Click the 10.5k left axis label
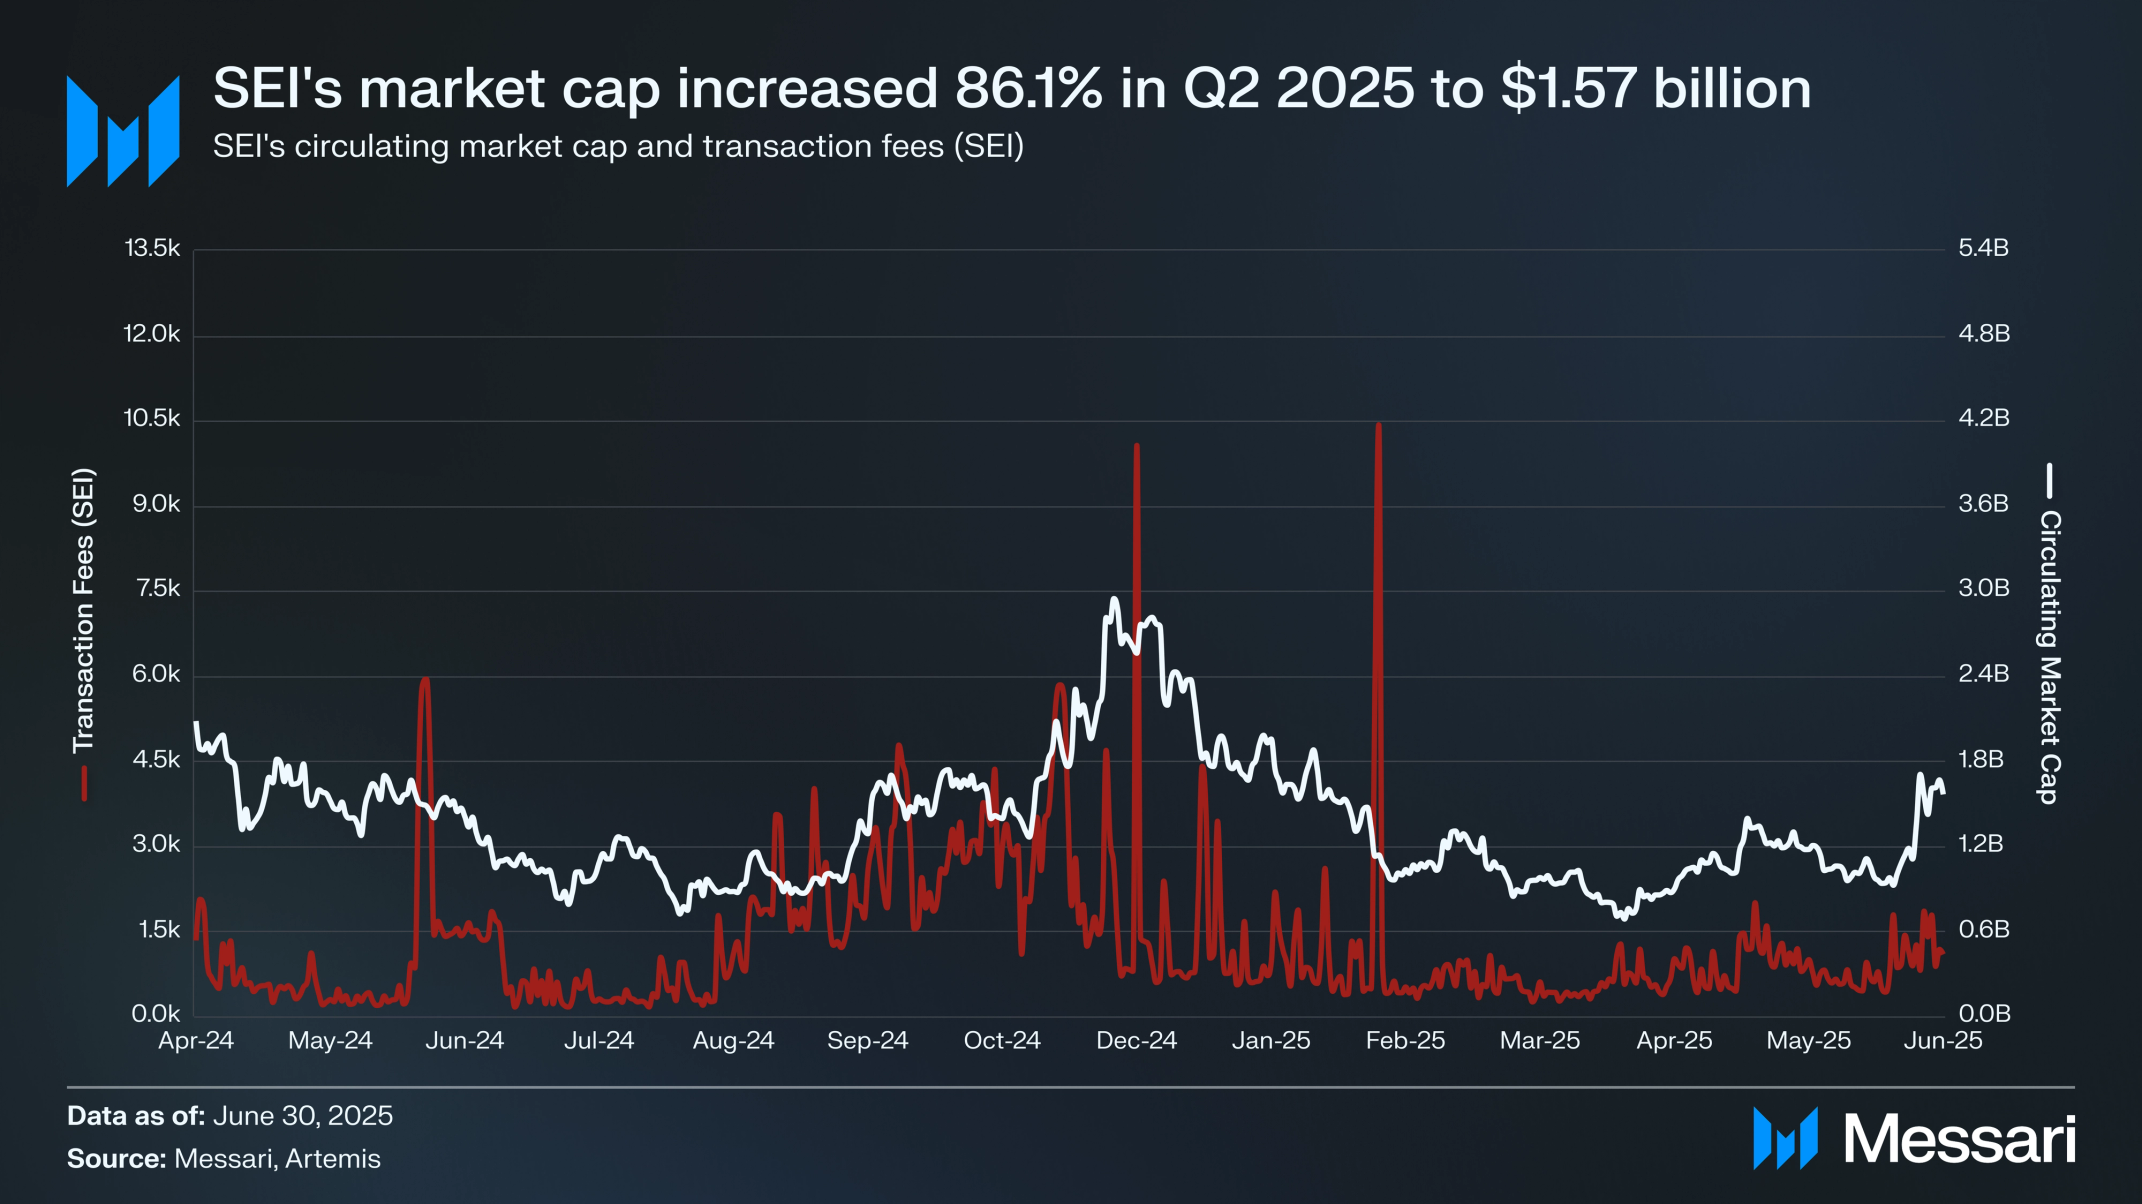This screenshot has height=1204, width=2142. [x=152, y=418]
